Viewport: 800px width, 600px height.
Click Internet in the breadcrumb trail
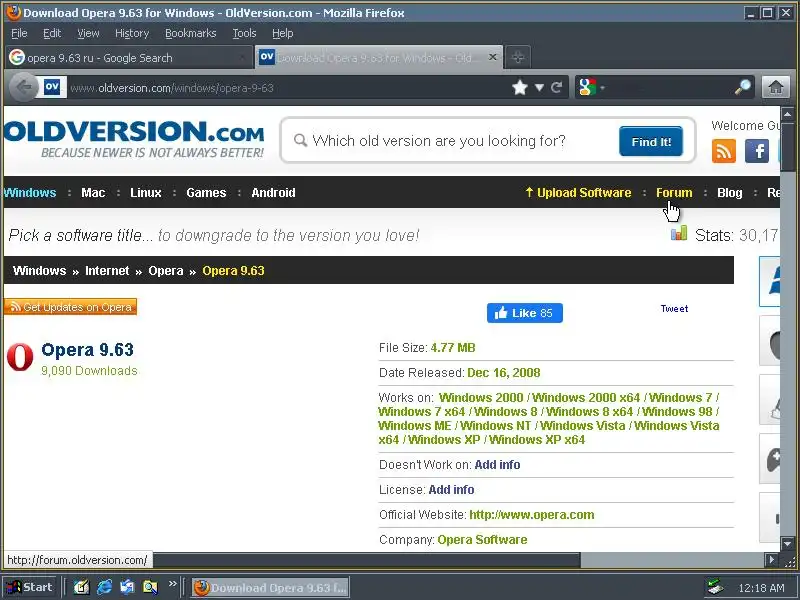pyautogui.click(x=107, y=270)
